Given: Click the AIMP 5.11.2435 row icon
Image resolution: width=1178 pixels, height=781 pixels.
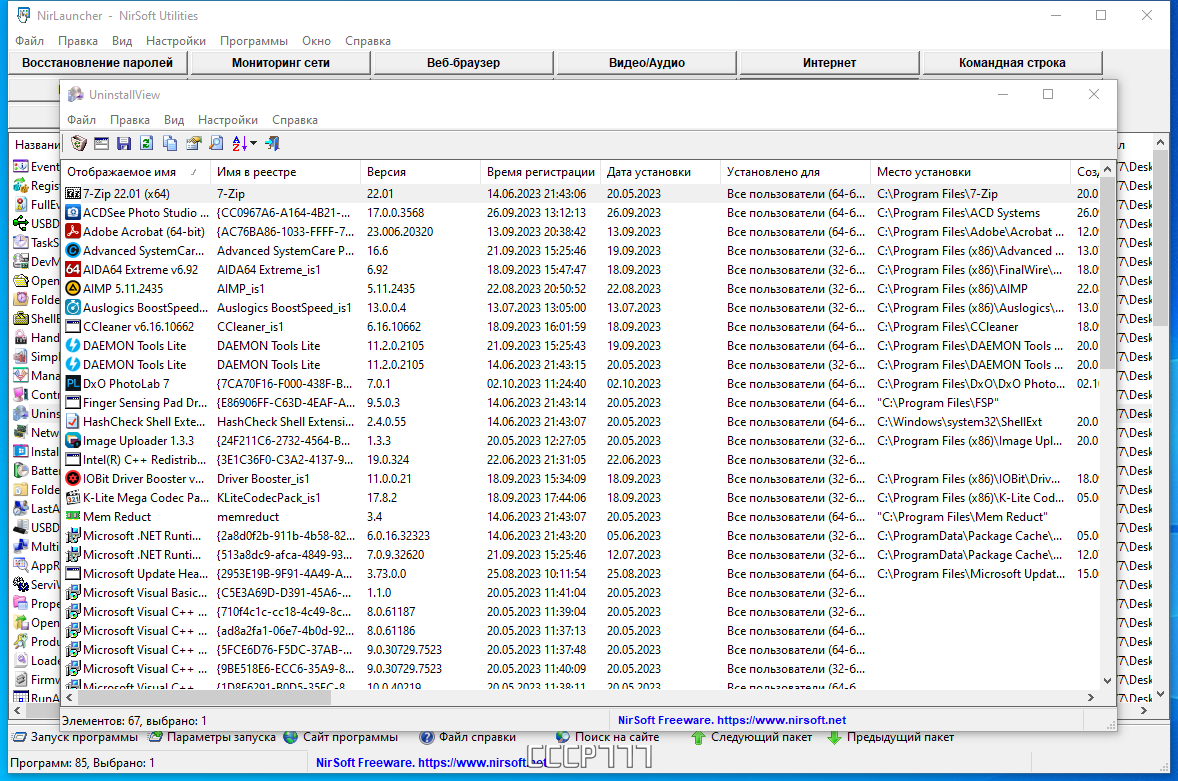Looking at the screenshot, I should tap(73, 288).
